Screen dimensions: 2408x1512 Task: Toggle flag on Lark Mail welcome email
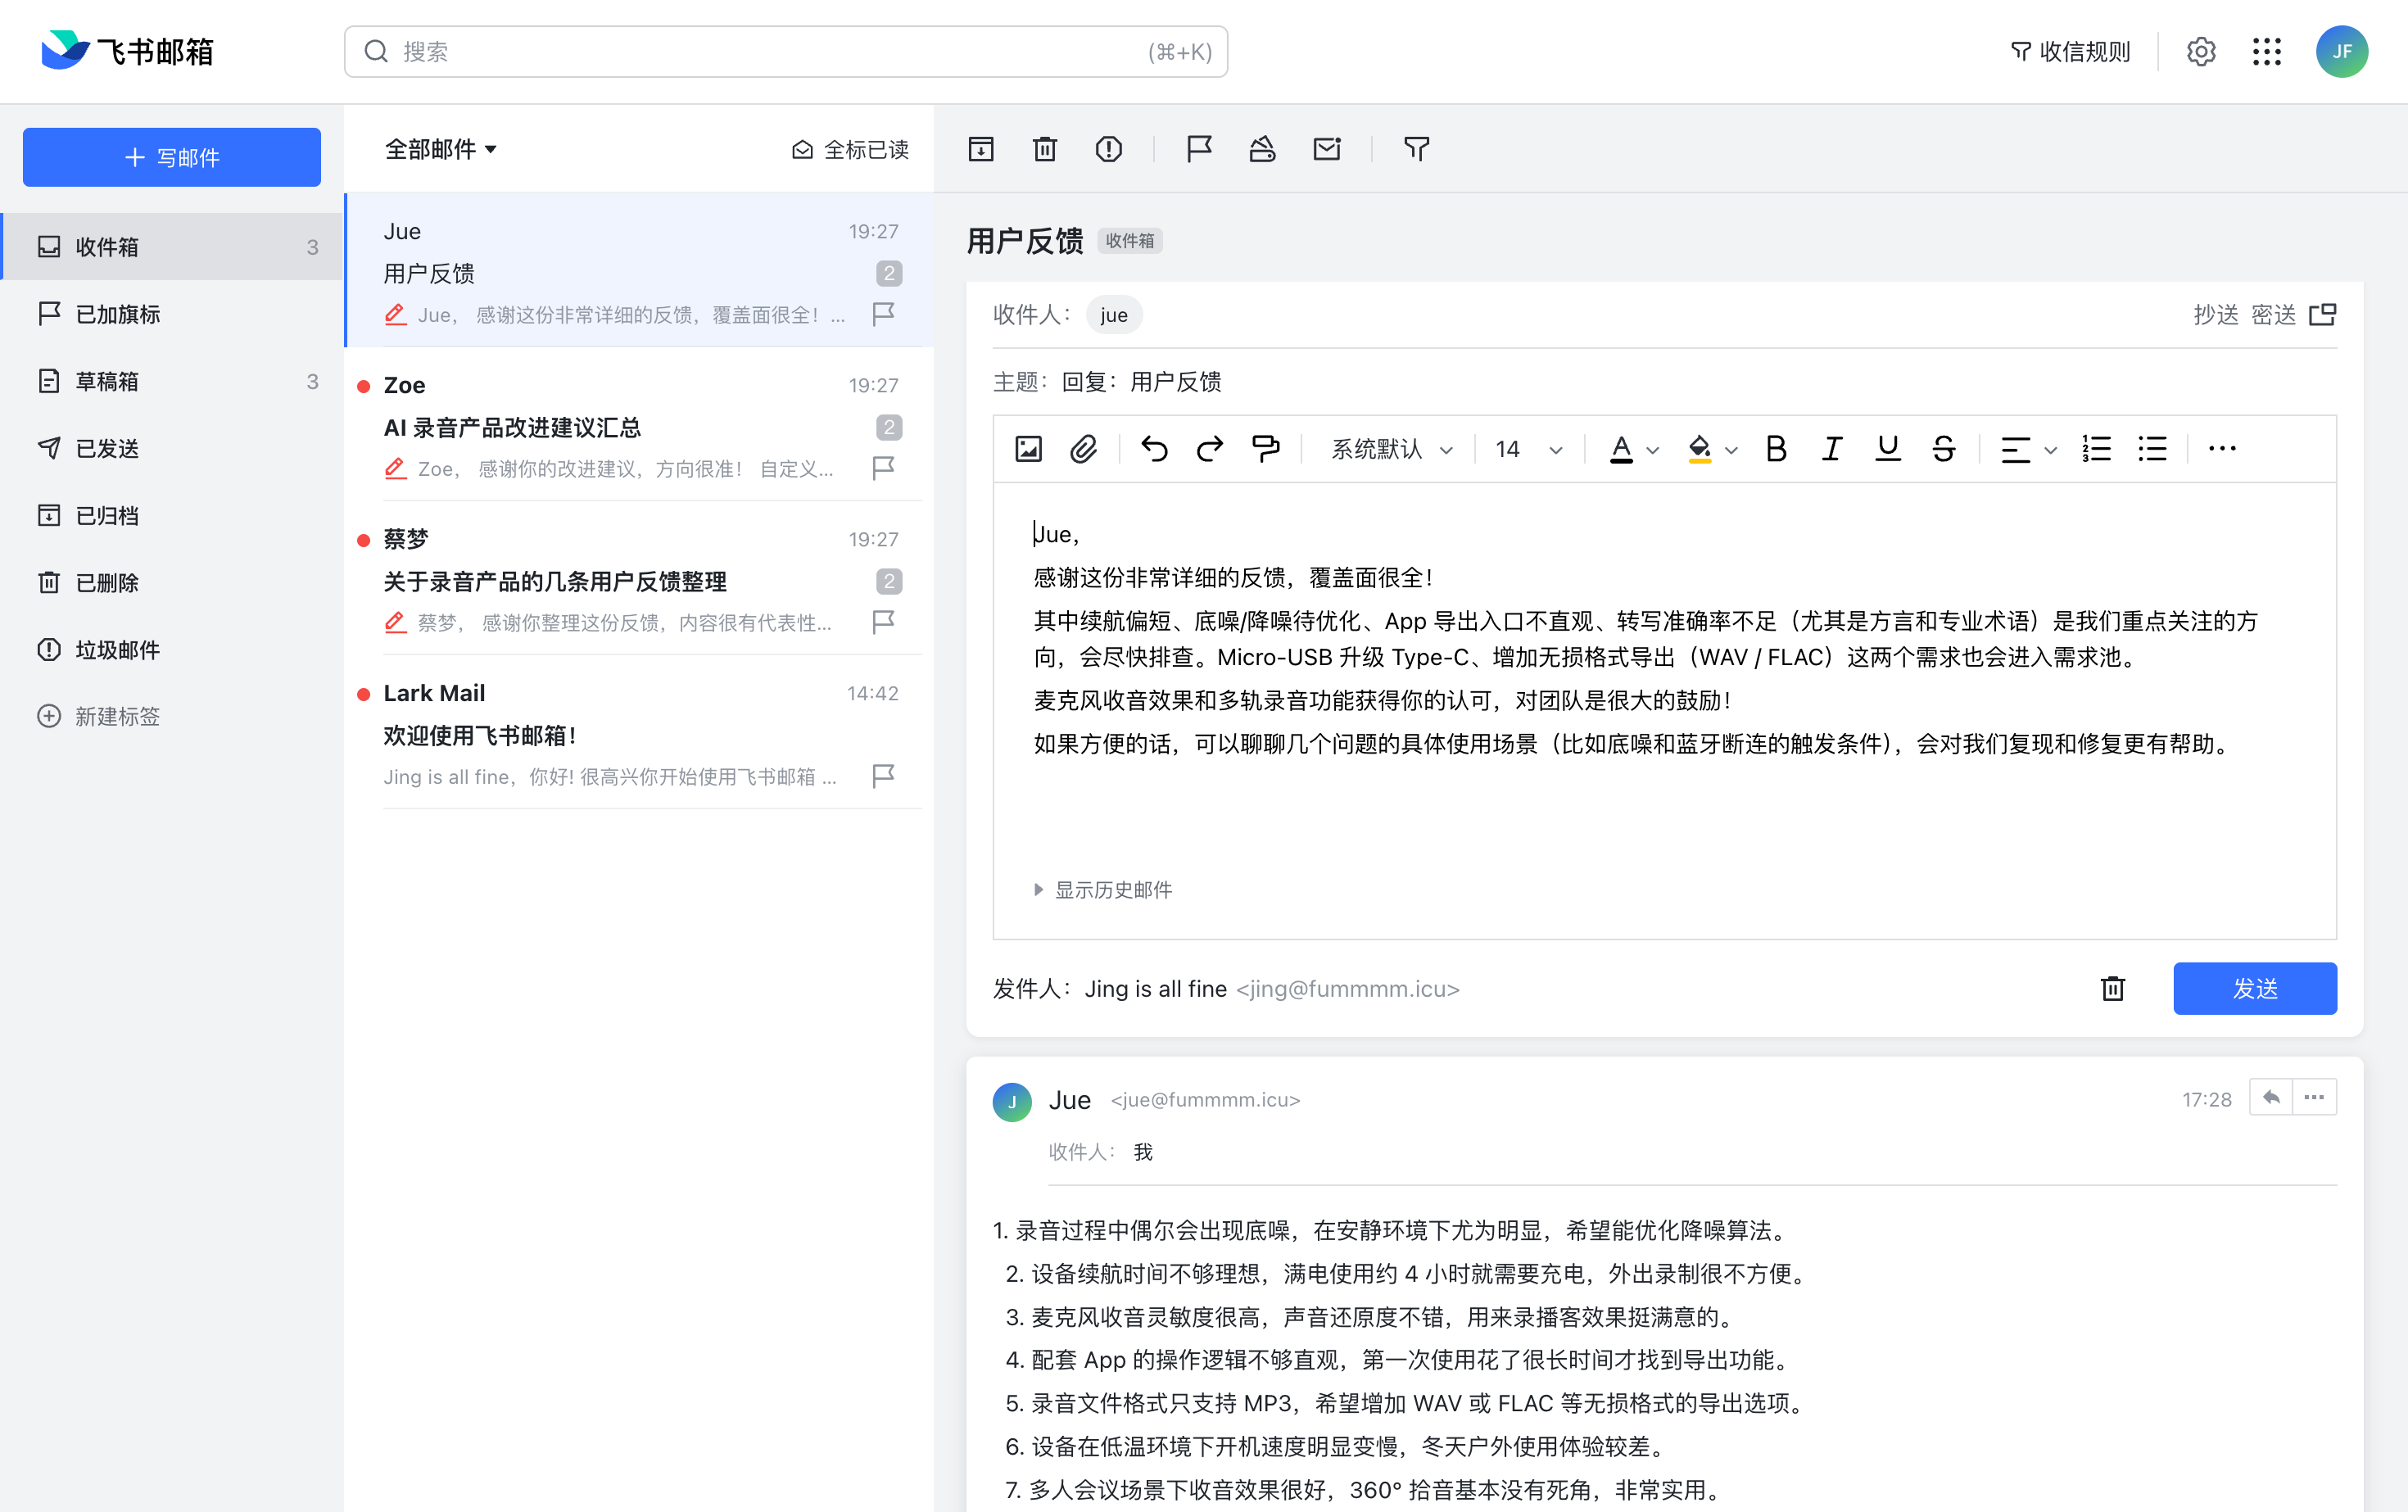[x=883, y=776]
